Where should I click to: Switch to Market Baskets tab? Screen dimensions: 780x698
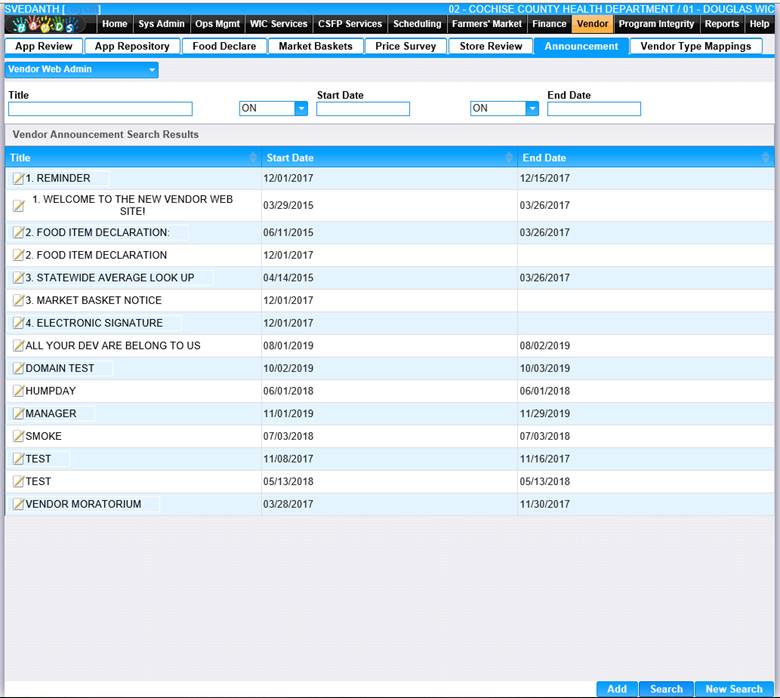(316, 46)
